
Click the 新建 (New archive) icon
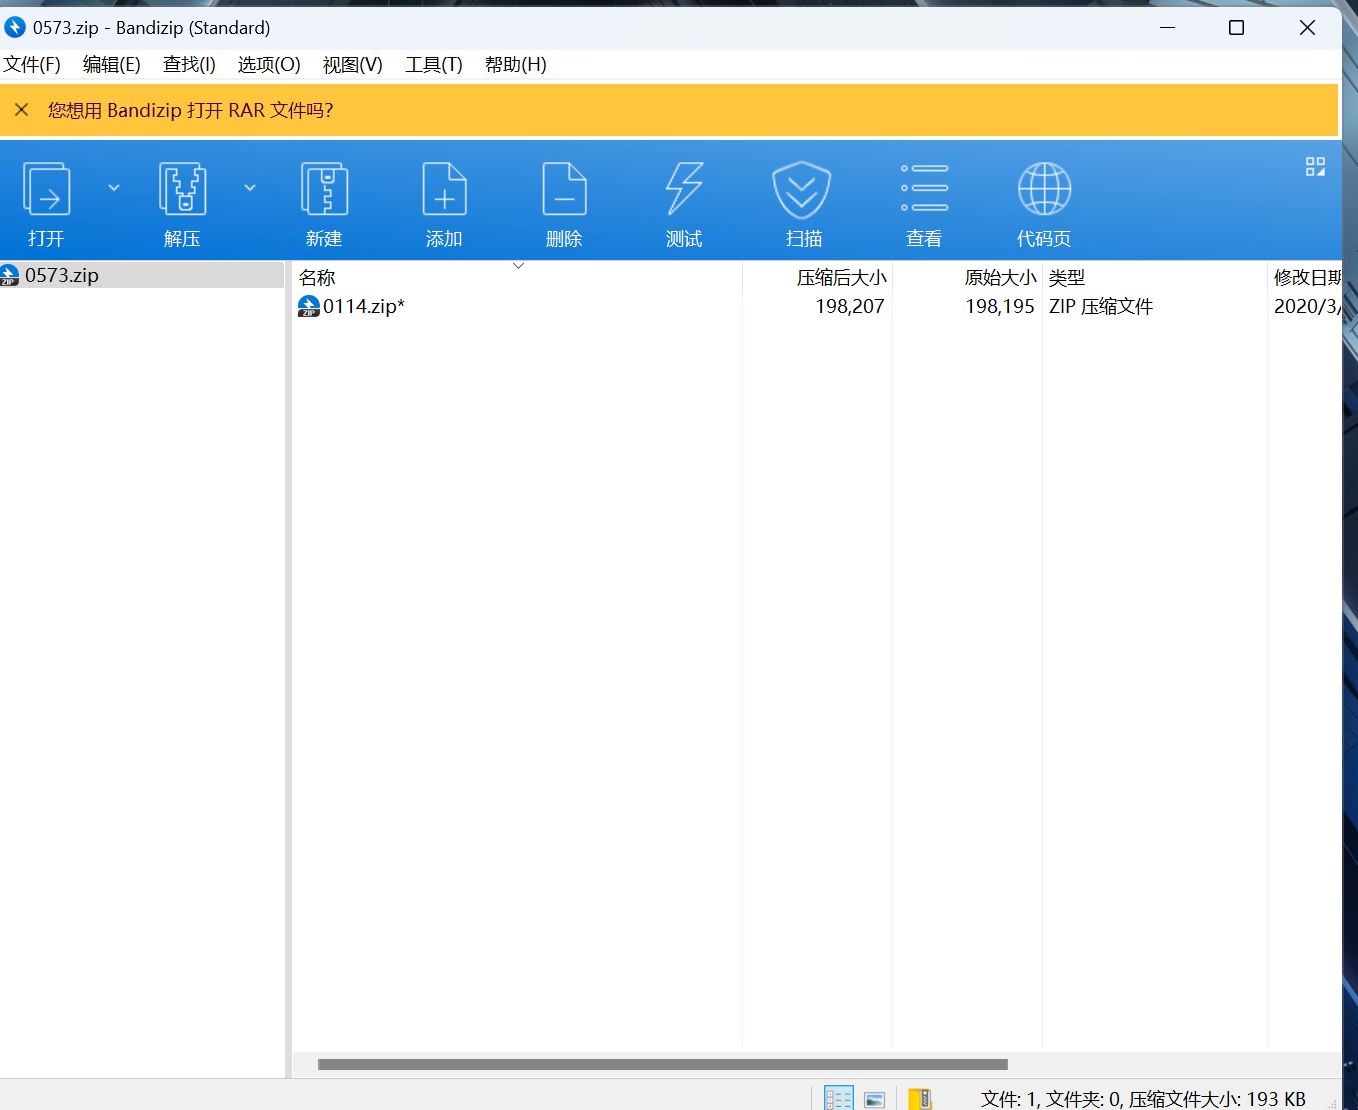pyautogui.click(x=324, y=189)
